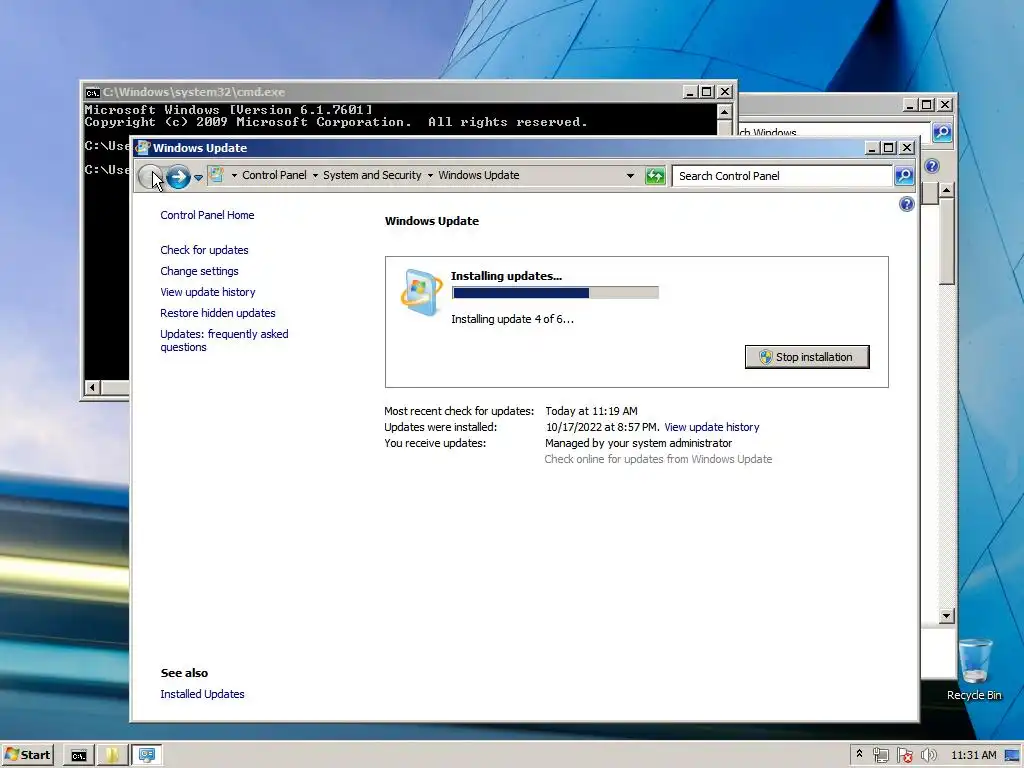Minimize the cmd.exe window

pyautogui.click(x=690, y=92)
